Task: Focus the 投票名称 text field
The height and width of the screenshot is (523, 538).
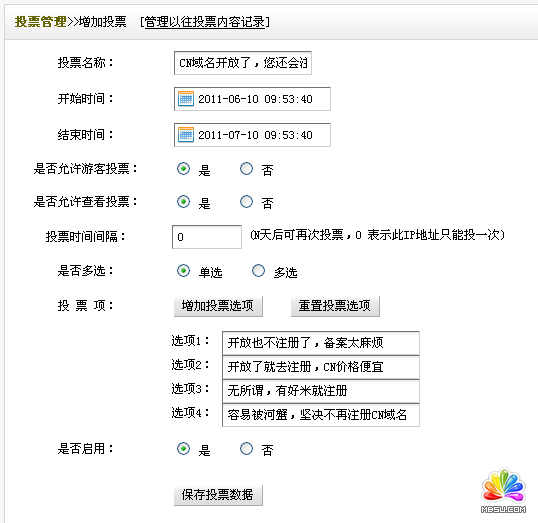Action: [x=243, y=63]
